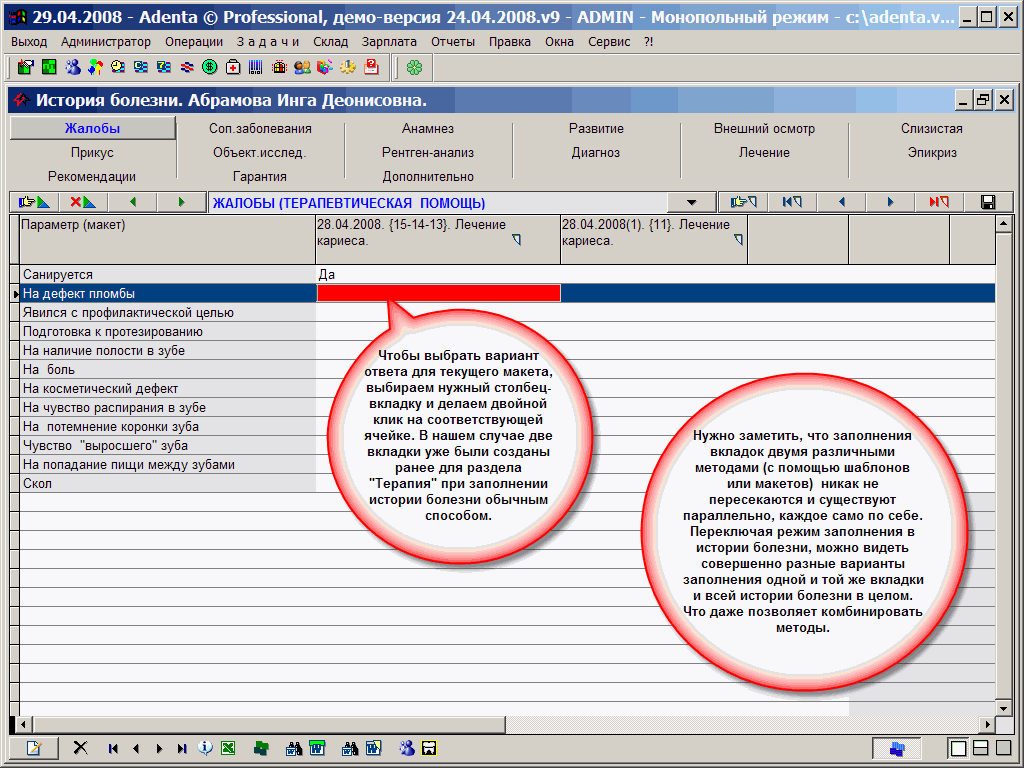This screenshot has height=768, width=1024.
Task: Open the ЖАЛОБЫ section dropdown arrow
Action: coord(692,202)
